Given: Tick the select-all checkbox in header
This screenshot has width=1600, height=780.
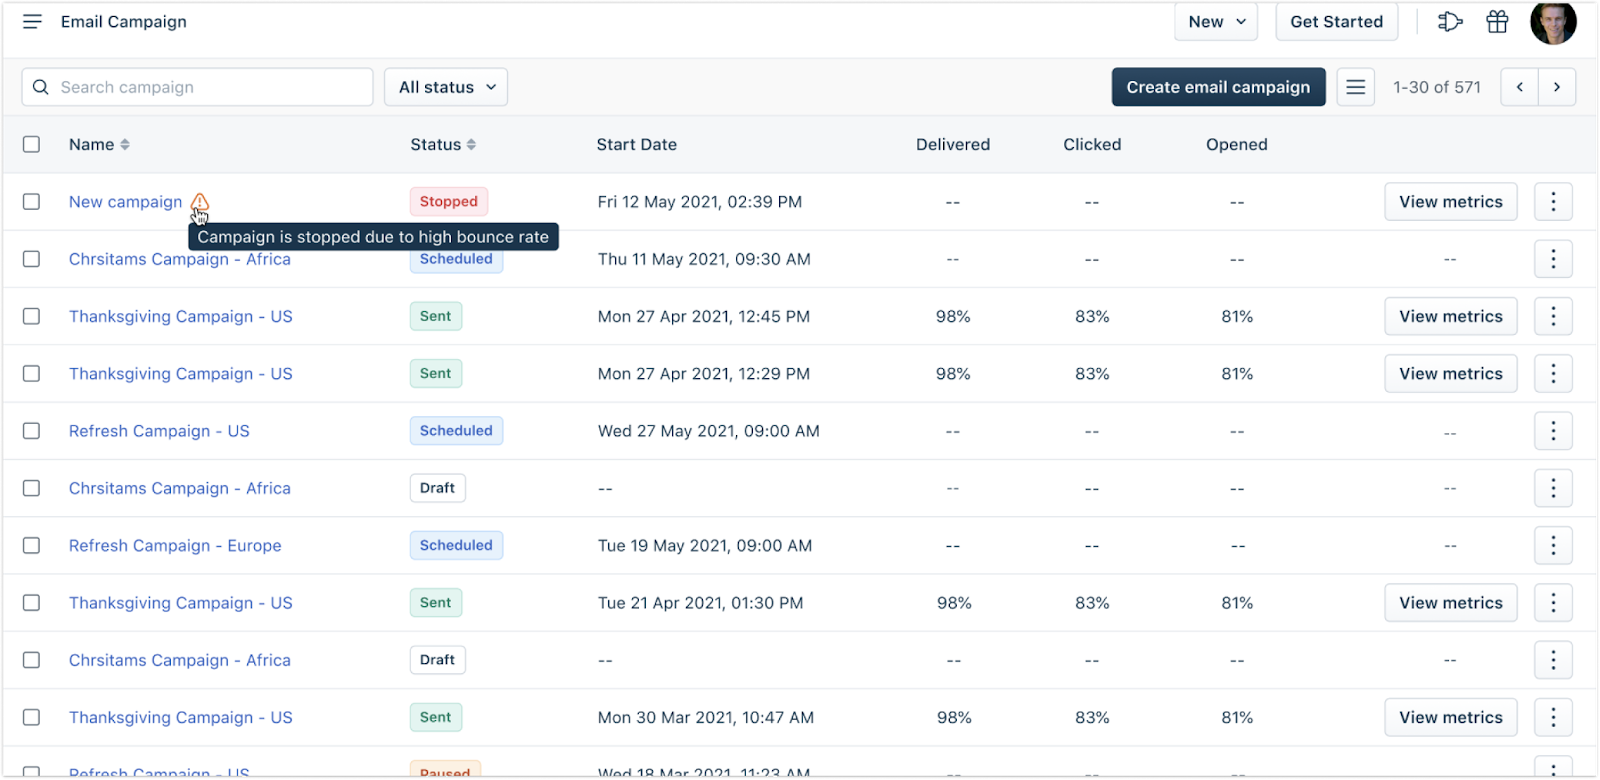Looking at the screenshot, I should [32, 145].
